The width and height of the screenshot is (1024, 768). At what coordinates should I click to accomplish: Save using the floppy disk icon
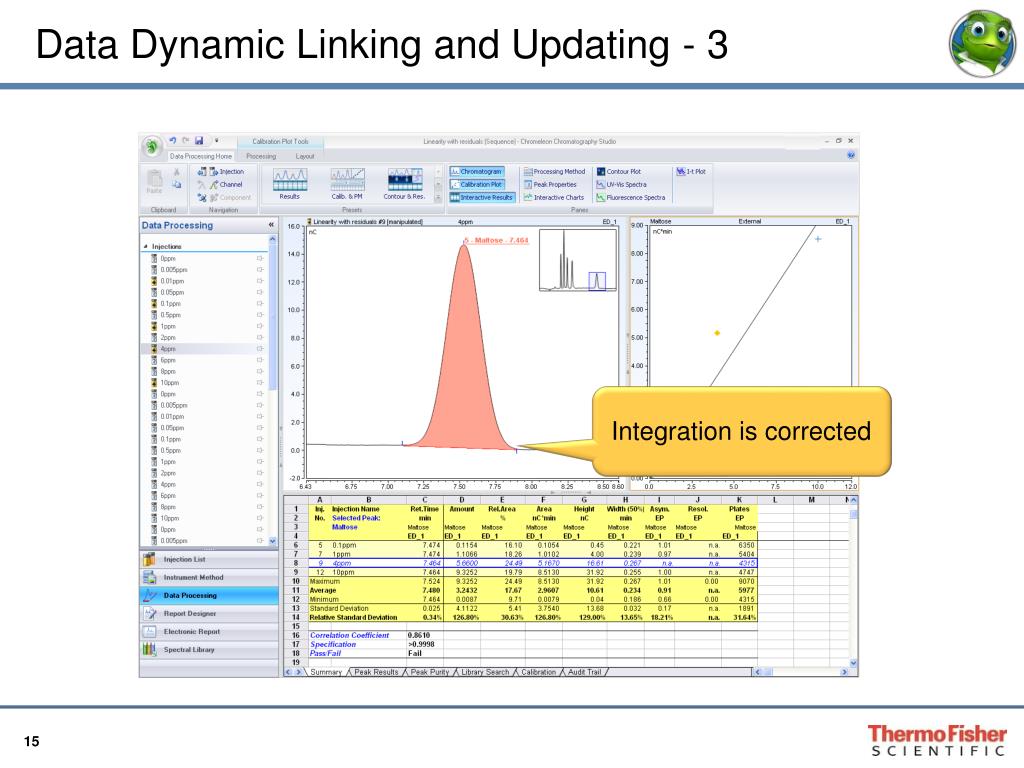pos(199,140)
